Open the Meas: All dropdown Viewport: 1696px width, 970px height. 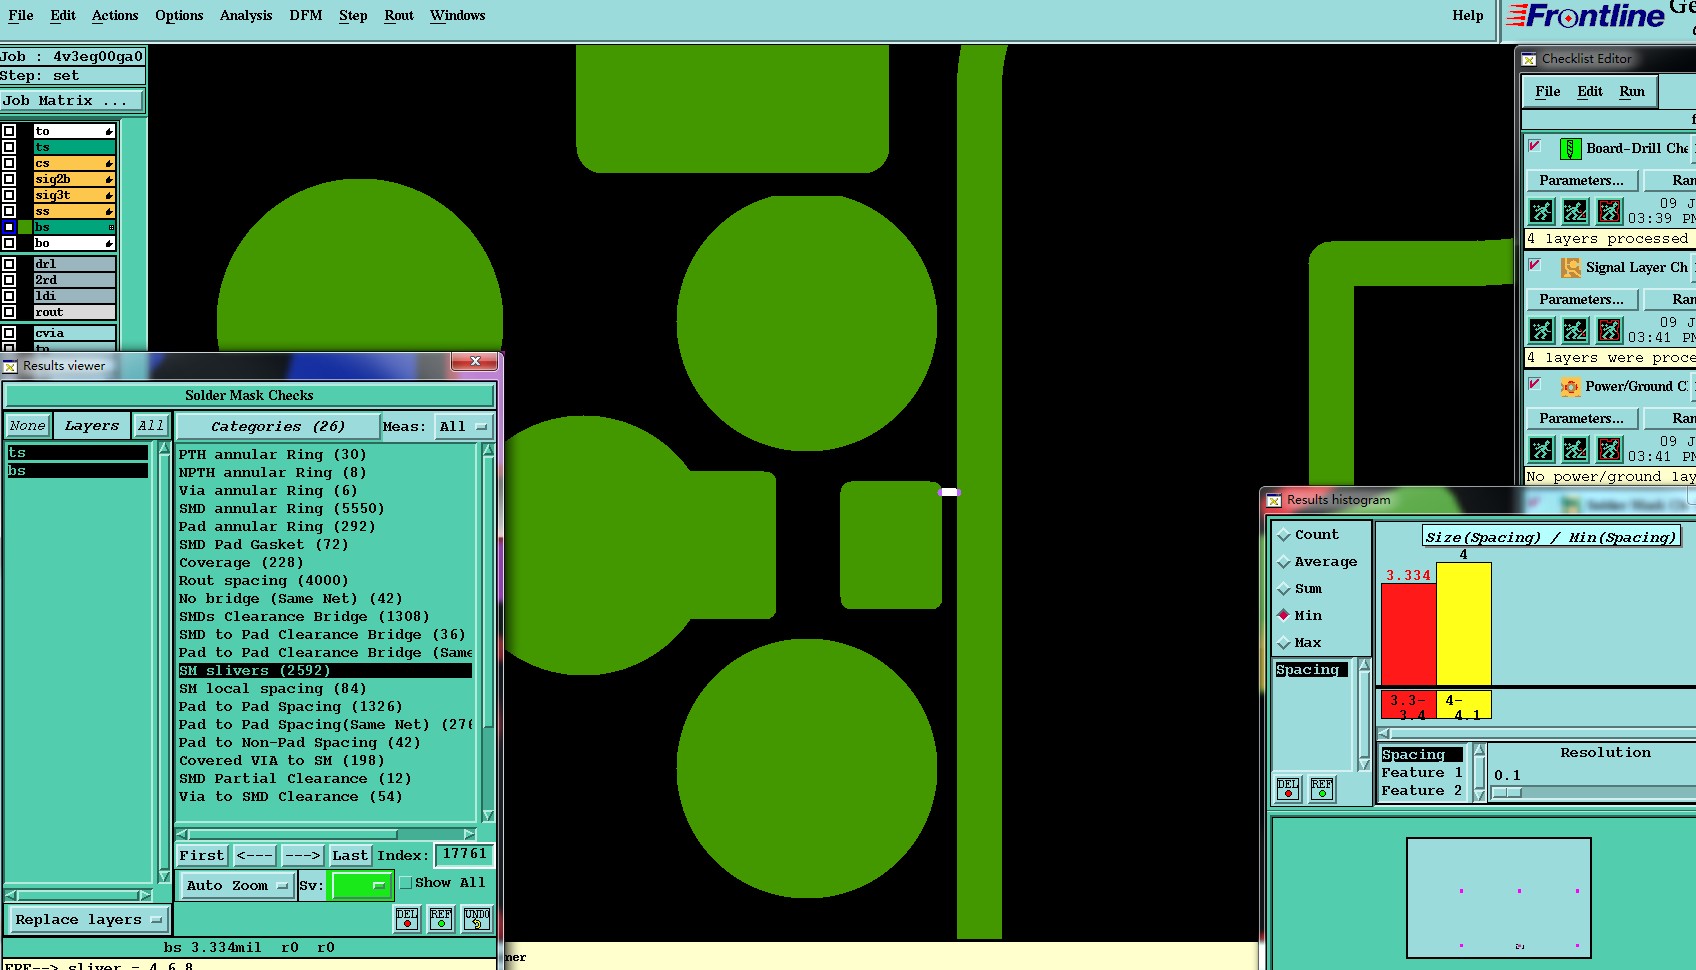pos(464,427)
